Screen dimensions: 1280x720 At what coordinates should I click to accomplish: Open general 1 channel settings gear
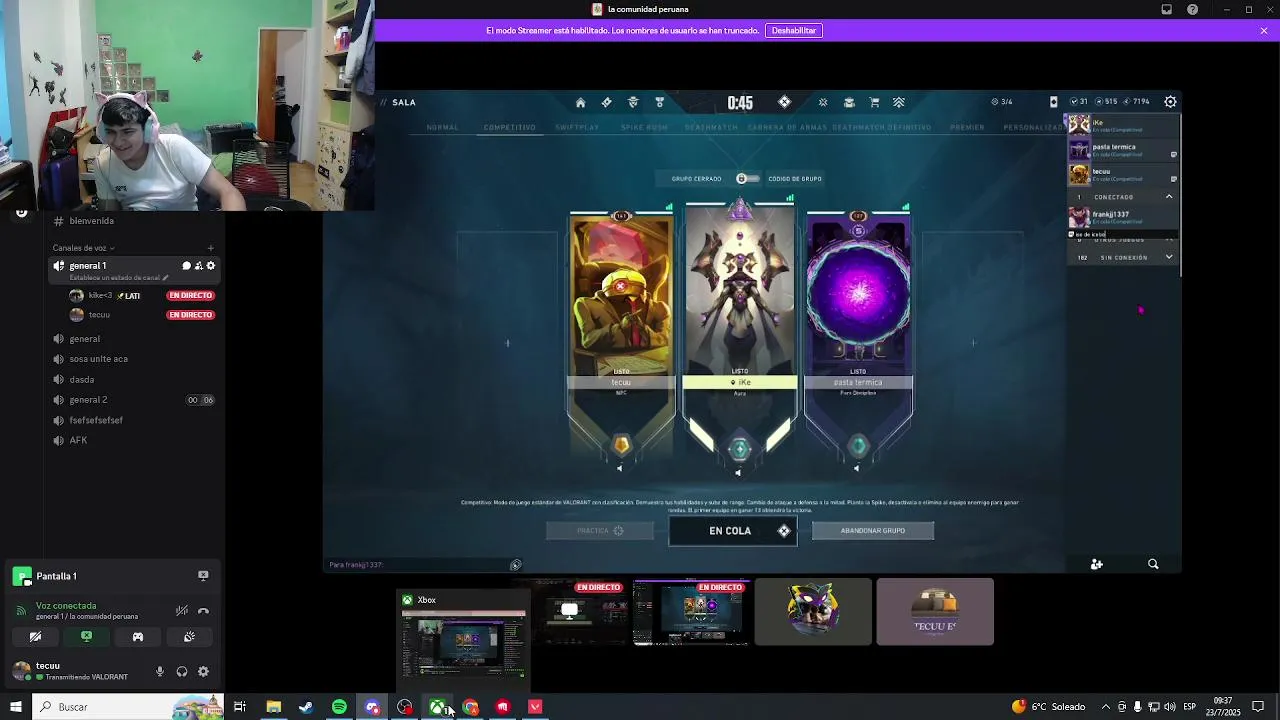pyautogui.click(x=211, y=266)
